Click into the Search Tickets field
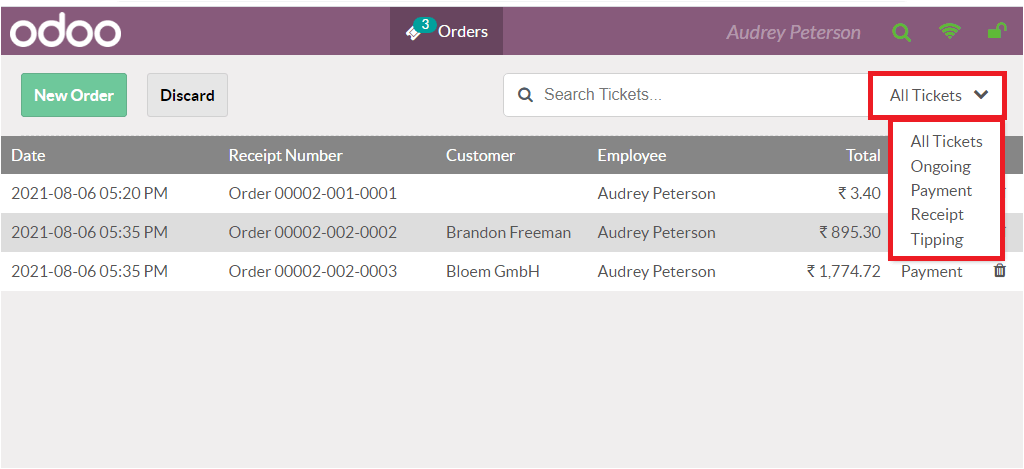Screen dimensions: 1024x469 700,96
